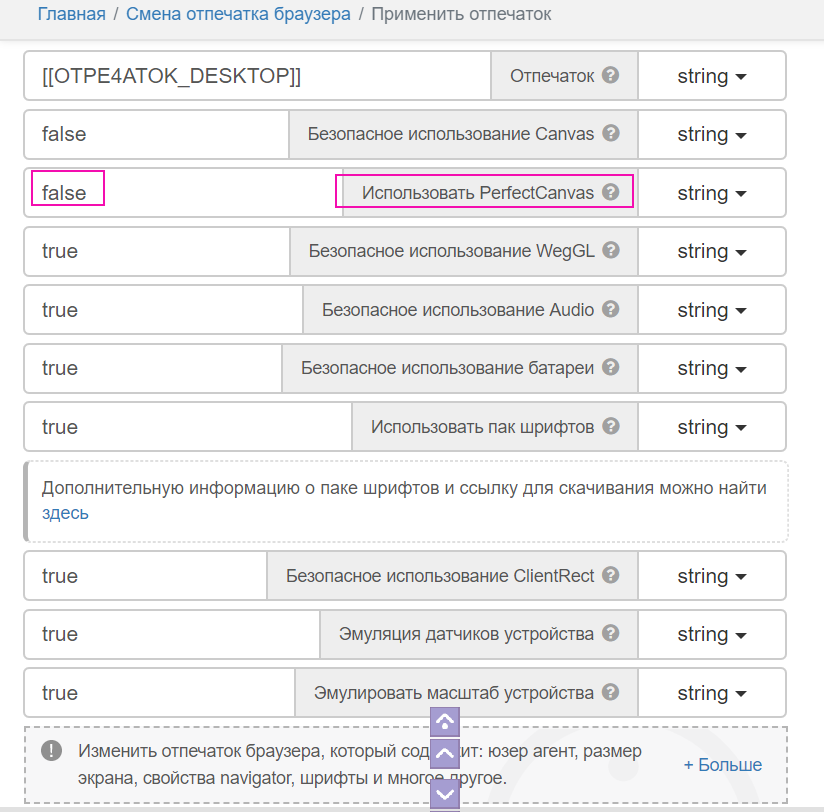The width and height of the screenshot is (824, 812).
Task: Show help for Эмуляция датчиков устройства
Action: pos(611,634)
